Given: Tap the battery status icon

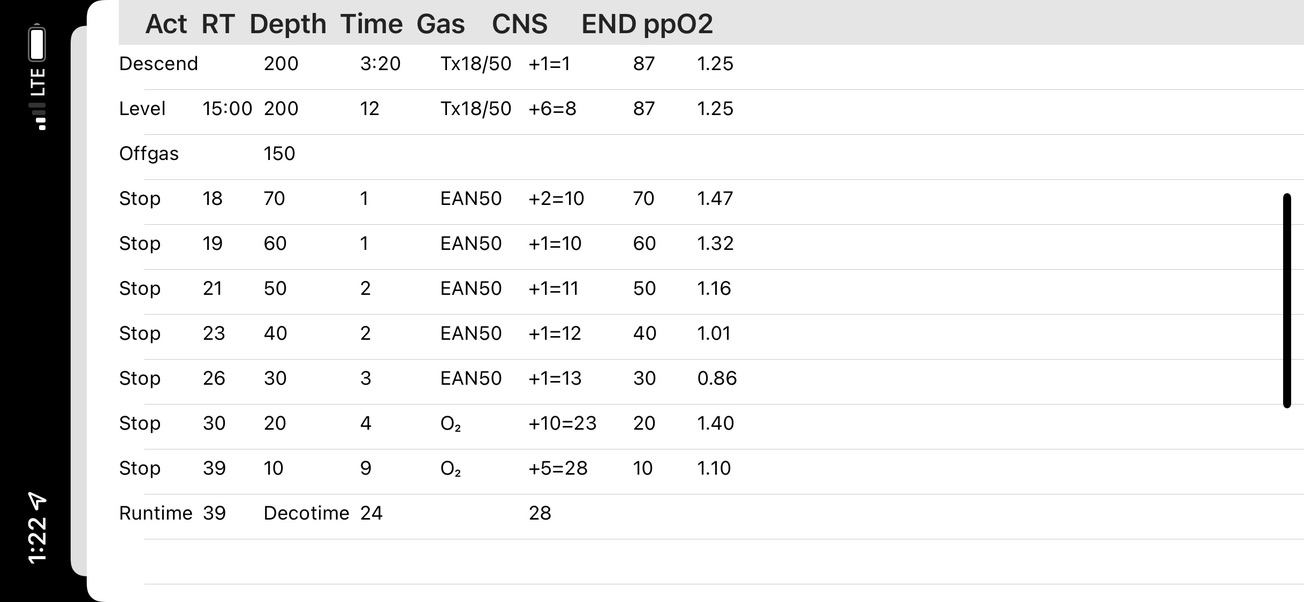Looking at the screenshot, I should (37, 43).
